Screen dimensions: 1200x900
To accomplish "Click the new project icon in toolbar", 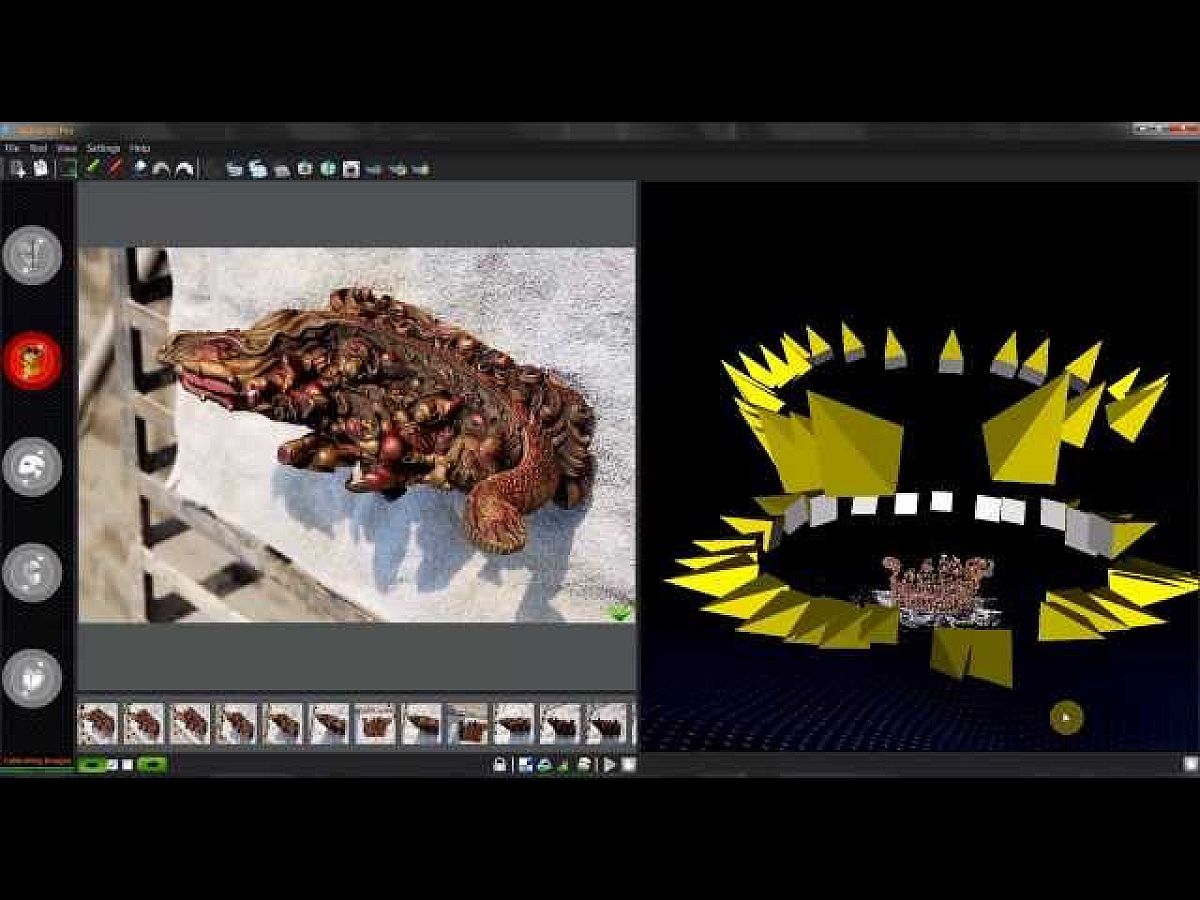I will click(17, 169).
